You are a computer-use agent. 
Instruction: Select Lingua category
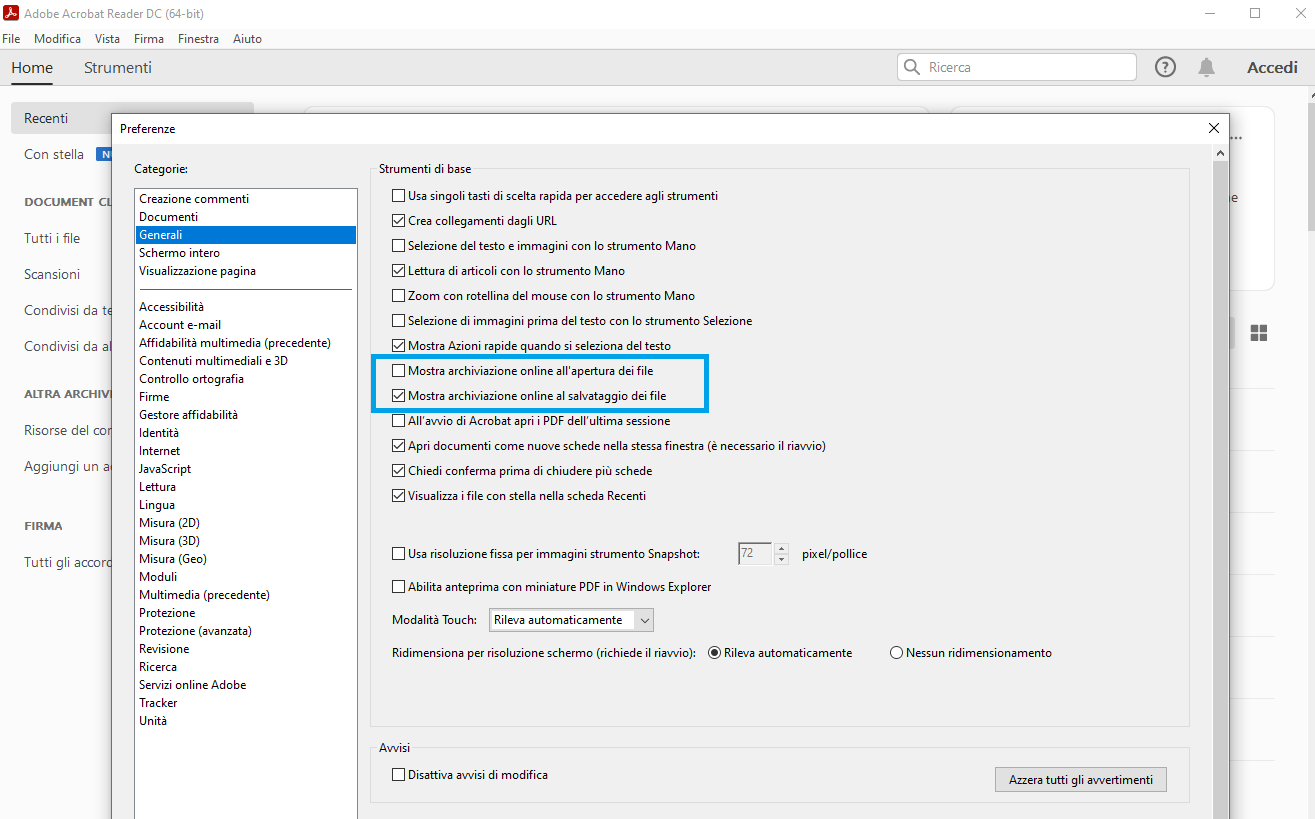pos(246,505)
